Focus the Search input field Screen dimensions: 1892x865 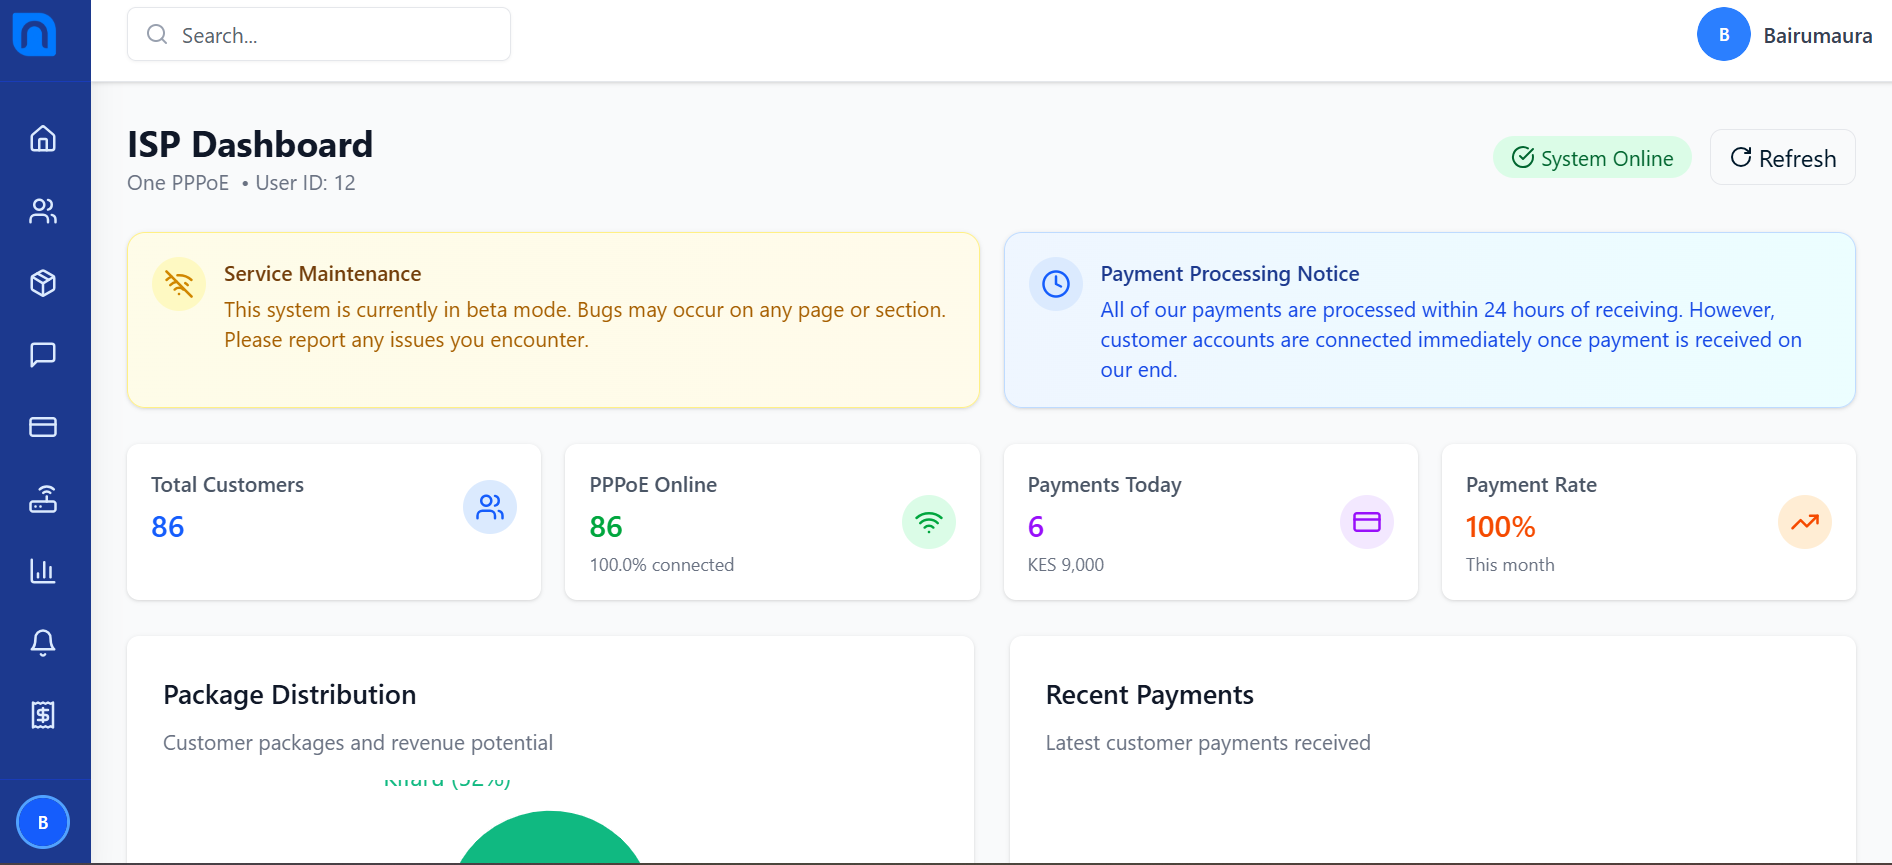tap(319, 34)
